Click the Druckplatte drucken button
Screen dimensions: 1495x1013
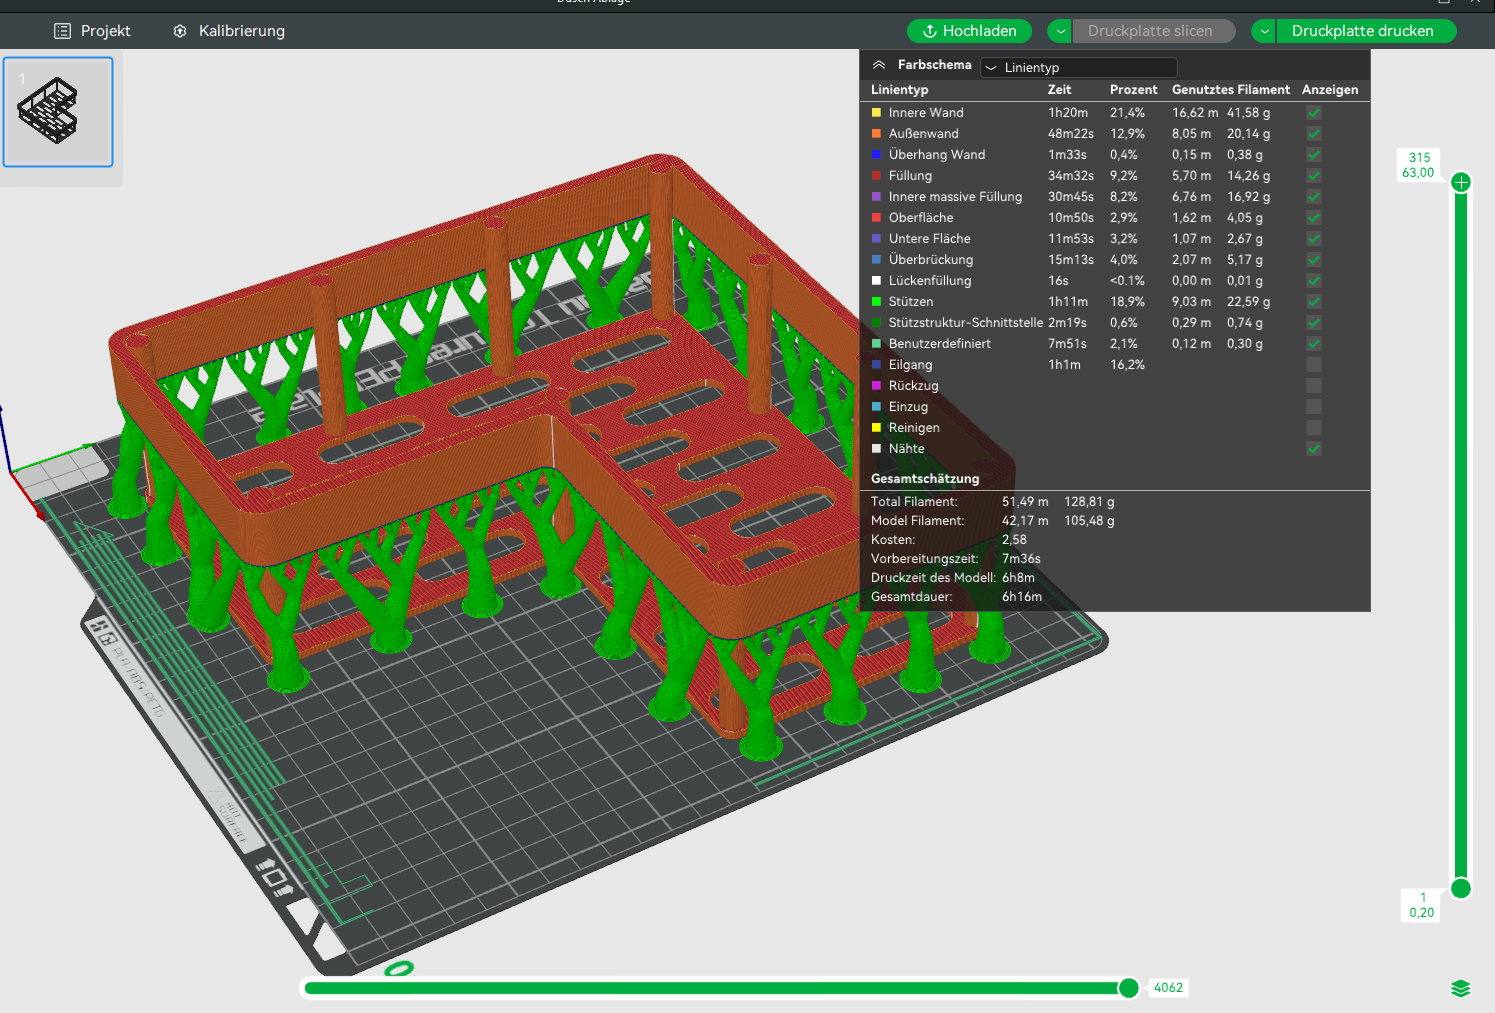coord(1362,31)
